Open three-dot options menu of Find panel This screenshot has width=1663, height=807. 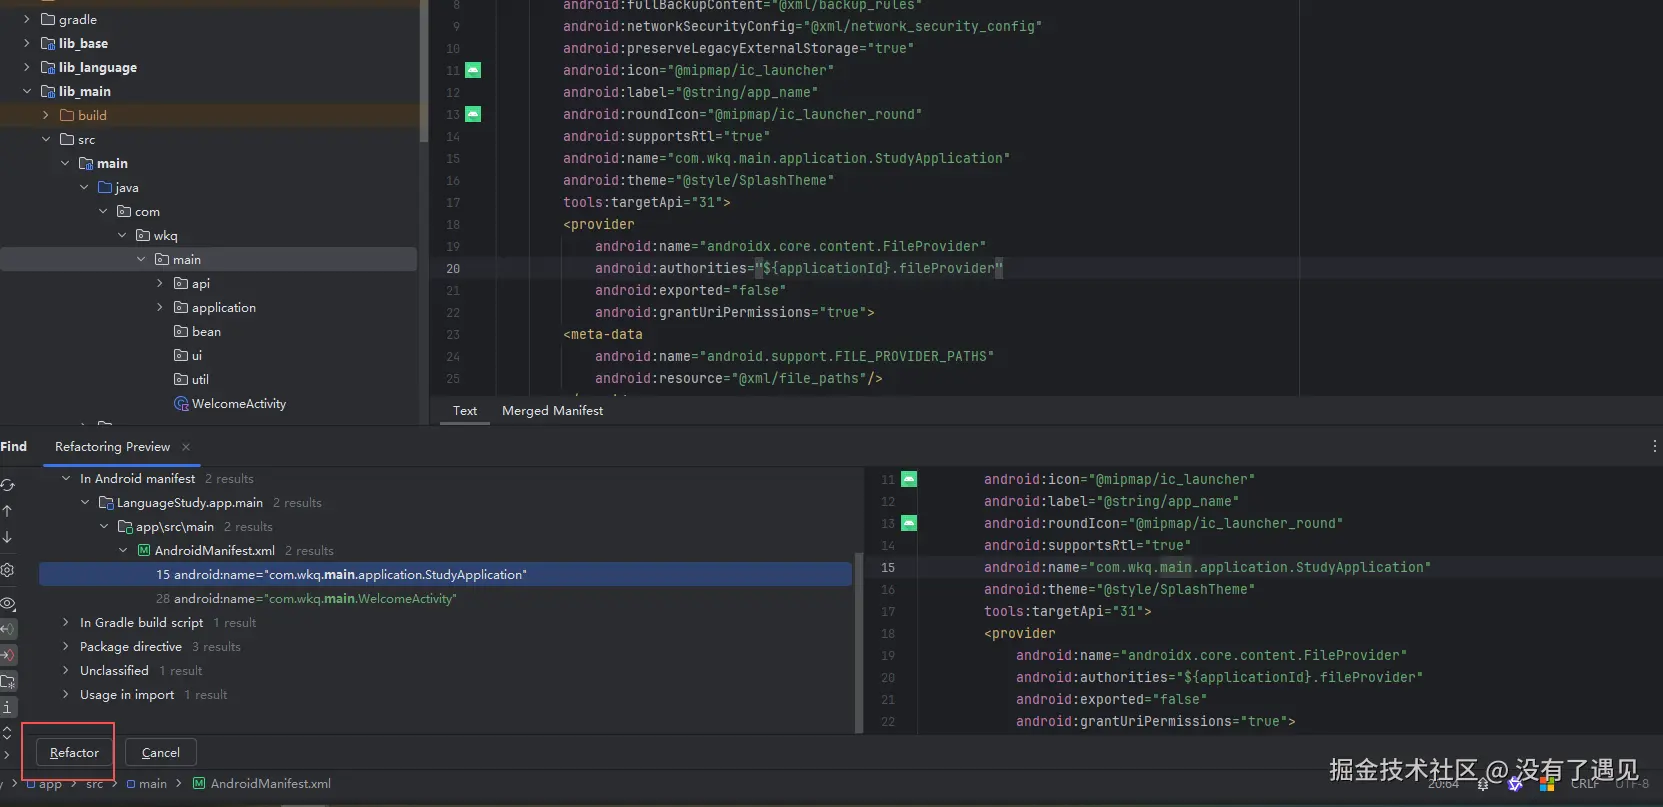point(1654,446)
